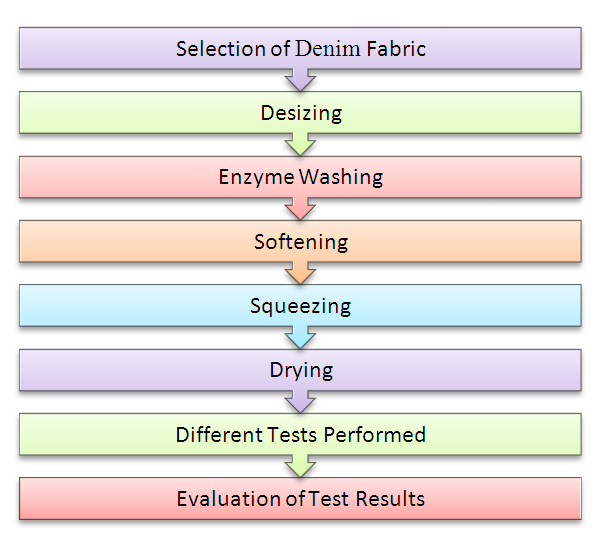The image size is (604, 551).
Task: Click the word Results in the bottom box
Action: coord(391,499)
